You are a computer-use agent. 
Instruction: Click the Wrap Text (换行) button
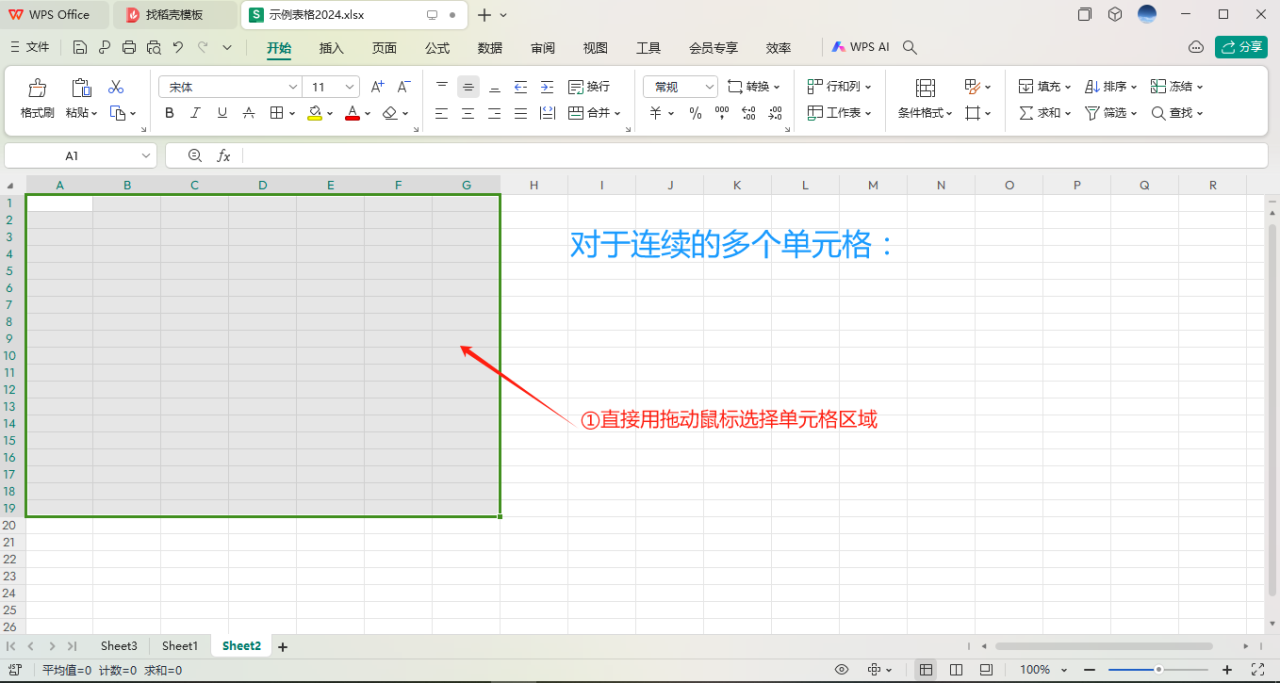pos(589,87)
